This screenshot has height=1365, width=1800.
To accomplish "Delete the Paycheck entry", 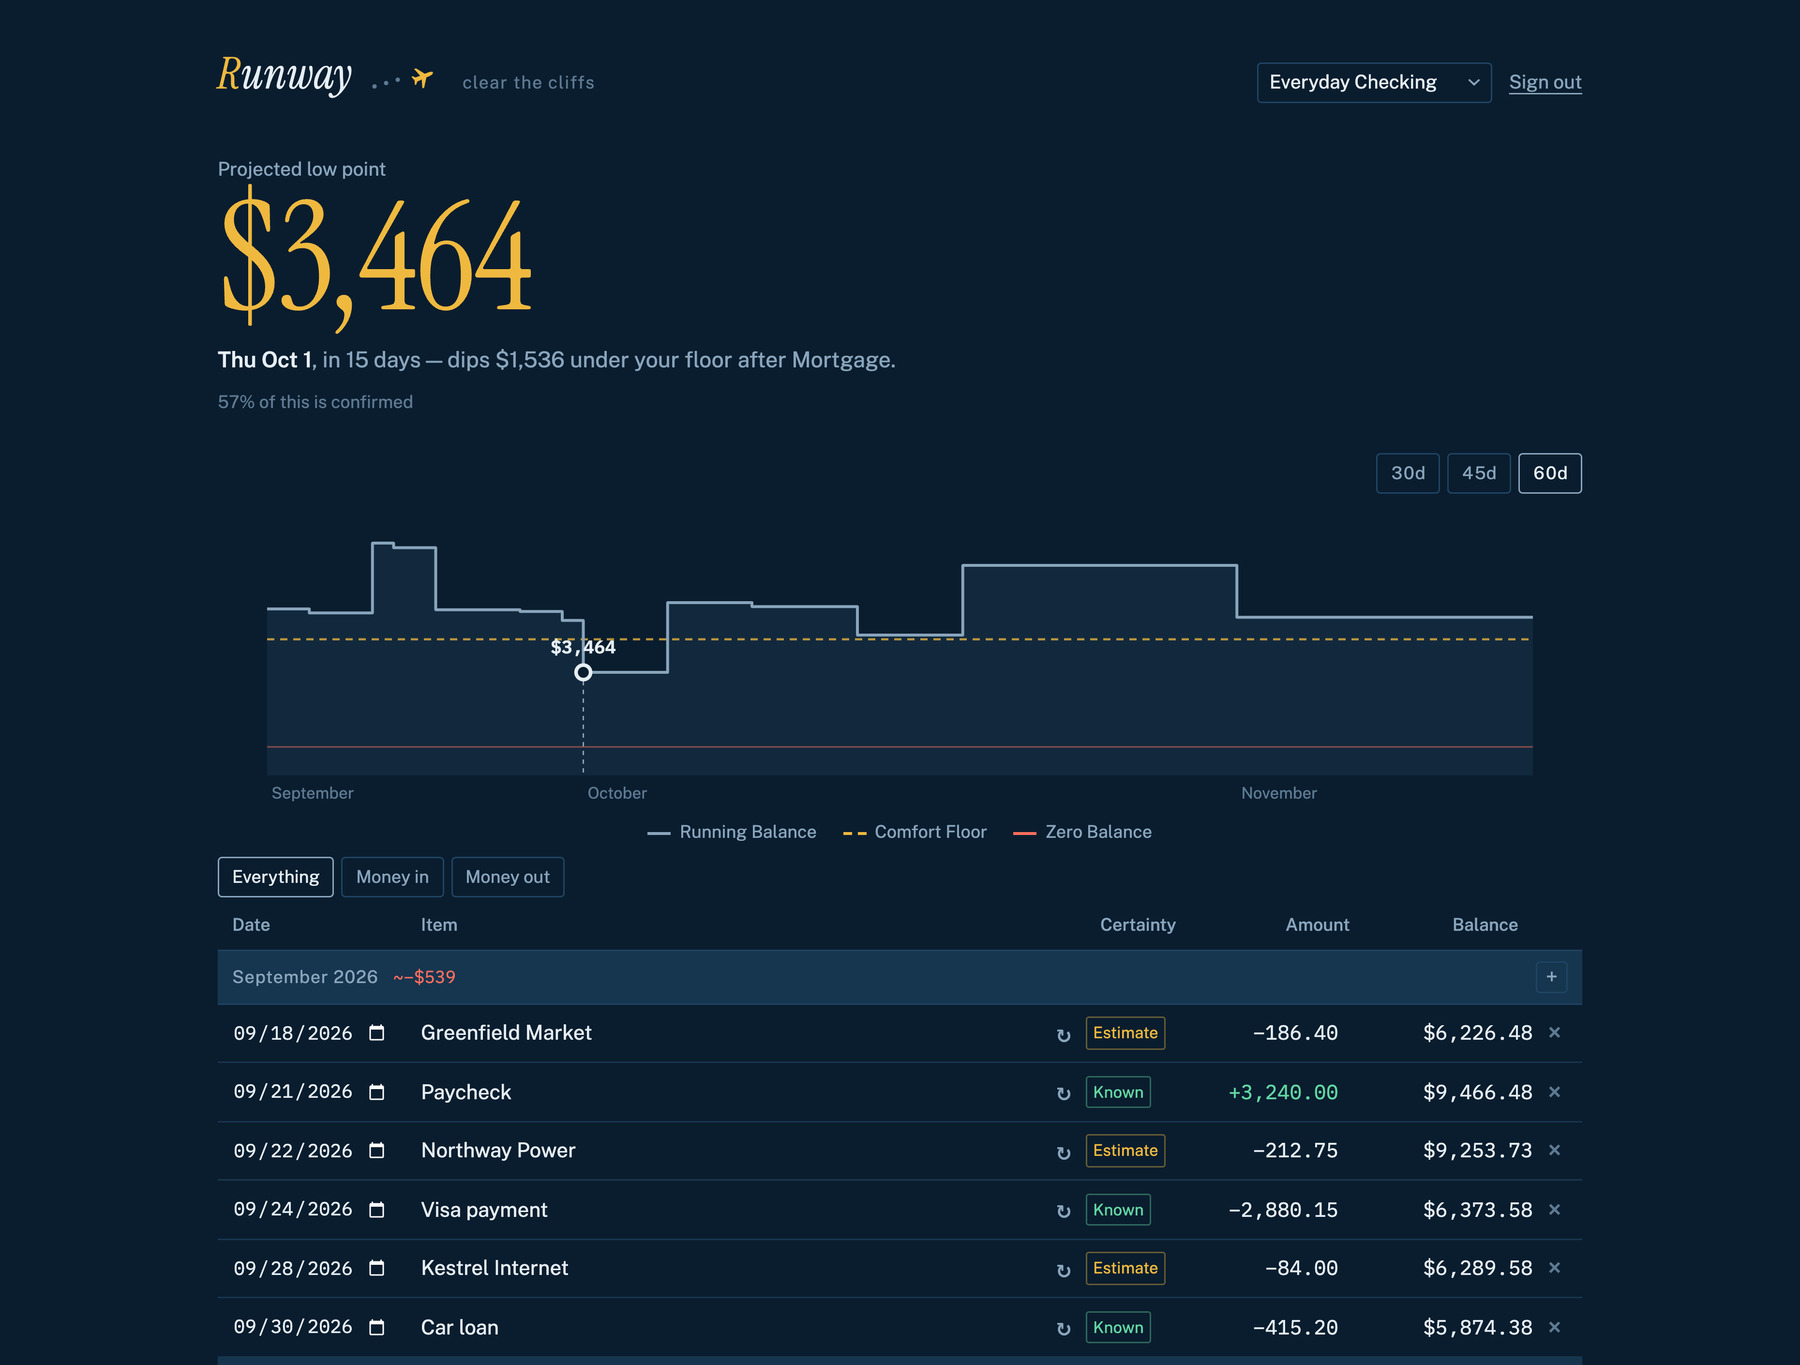I will pos(1554,1092).
